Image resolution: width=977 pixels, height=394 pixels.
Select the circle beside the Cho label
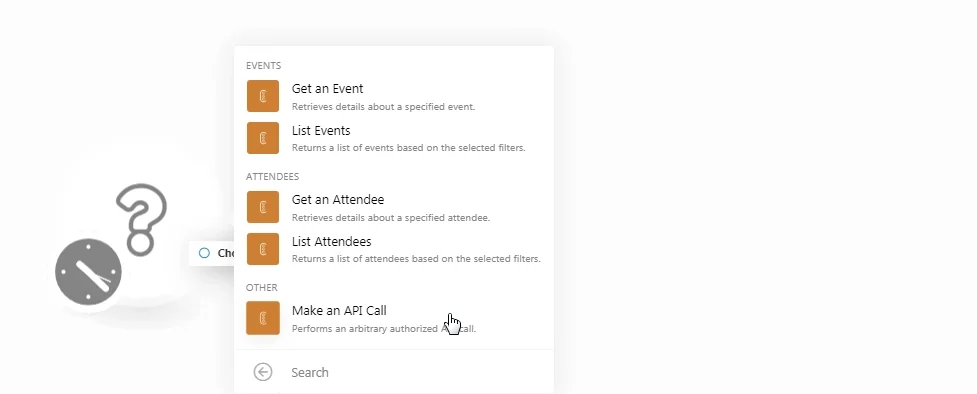(204, 252)
